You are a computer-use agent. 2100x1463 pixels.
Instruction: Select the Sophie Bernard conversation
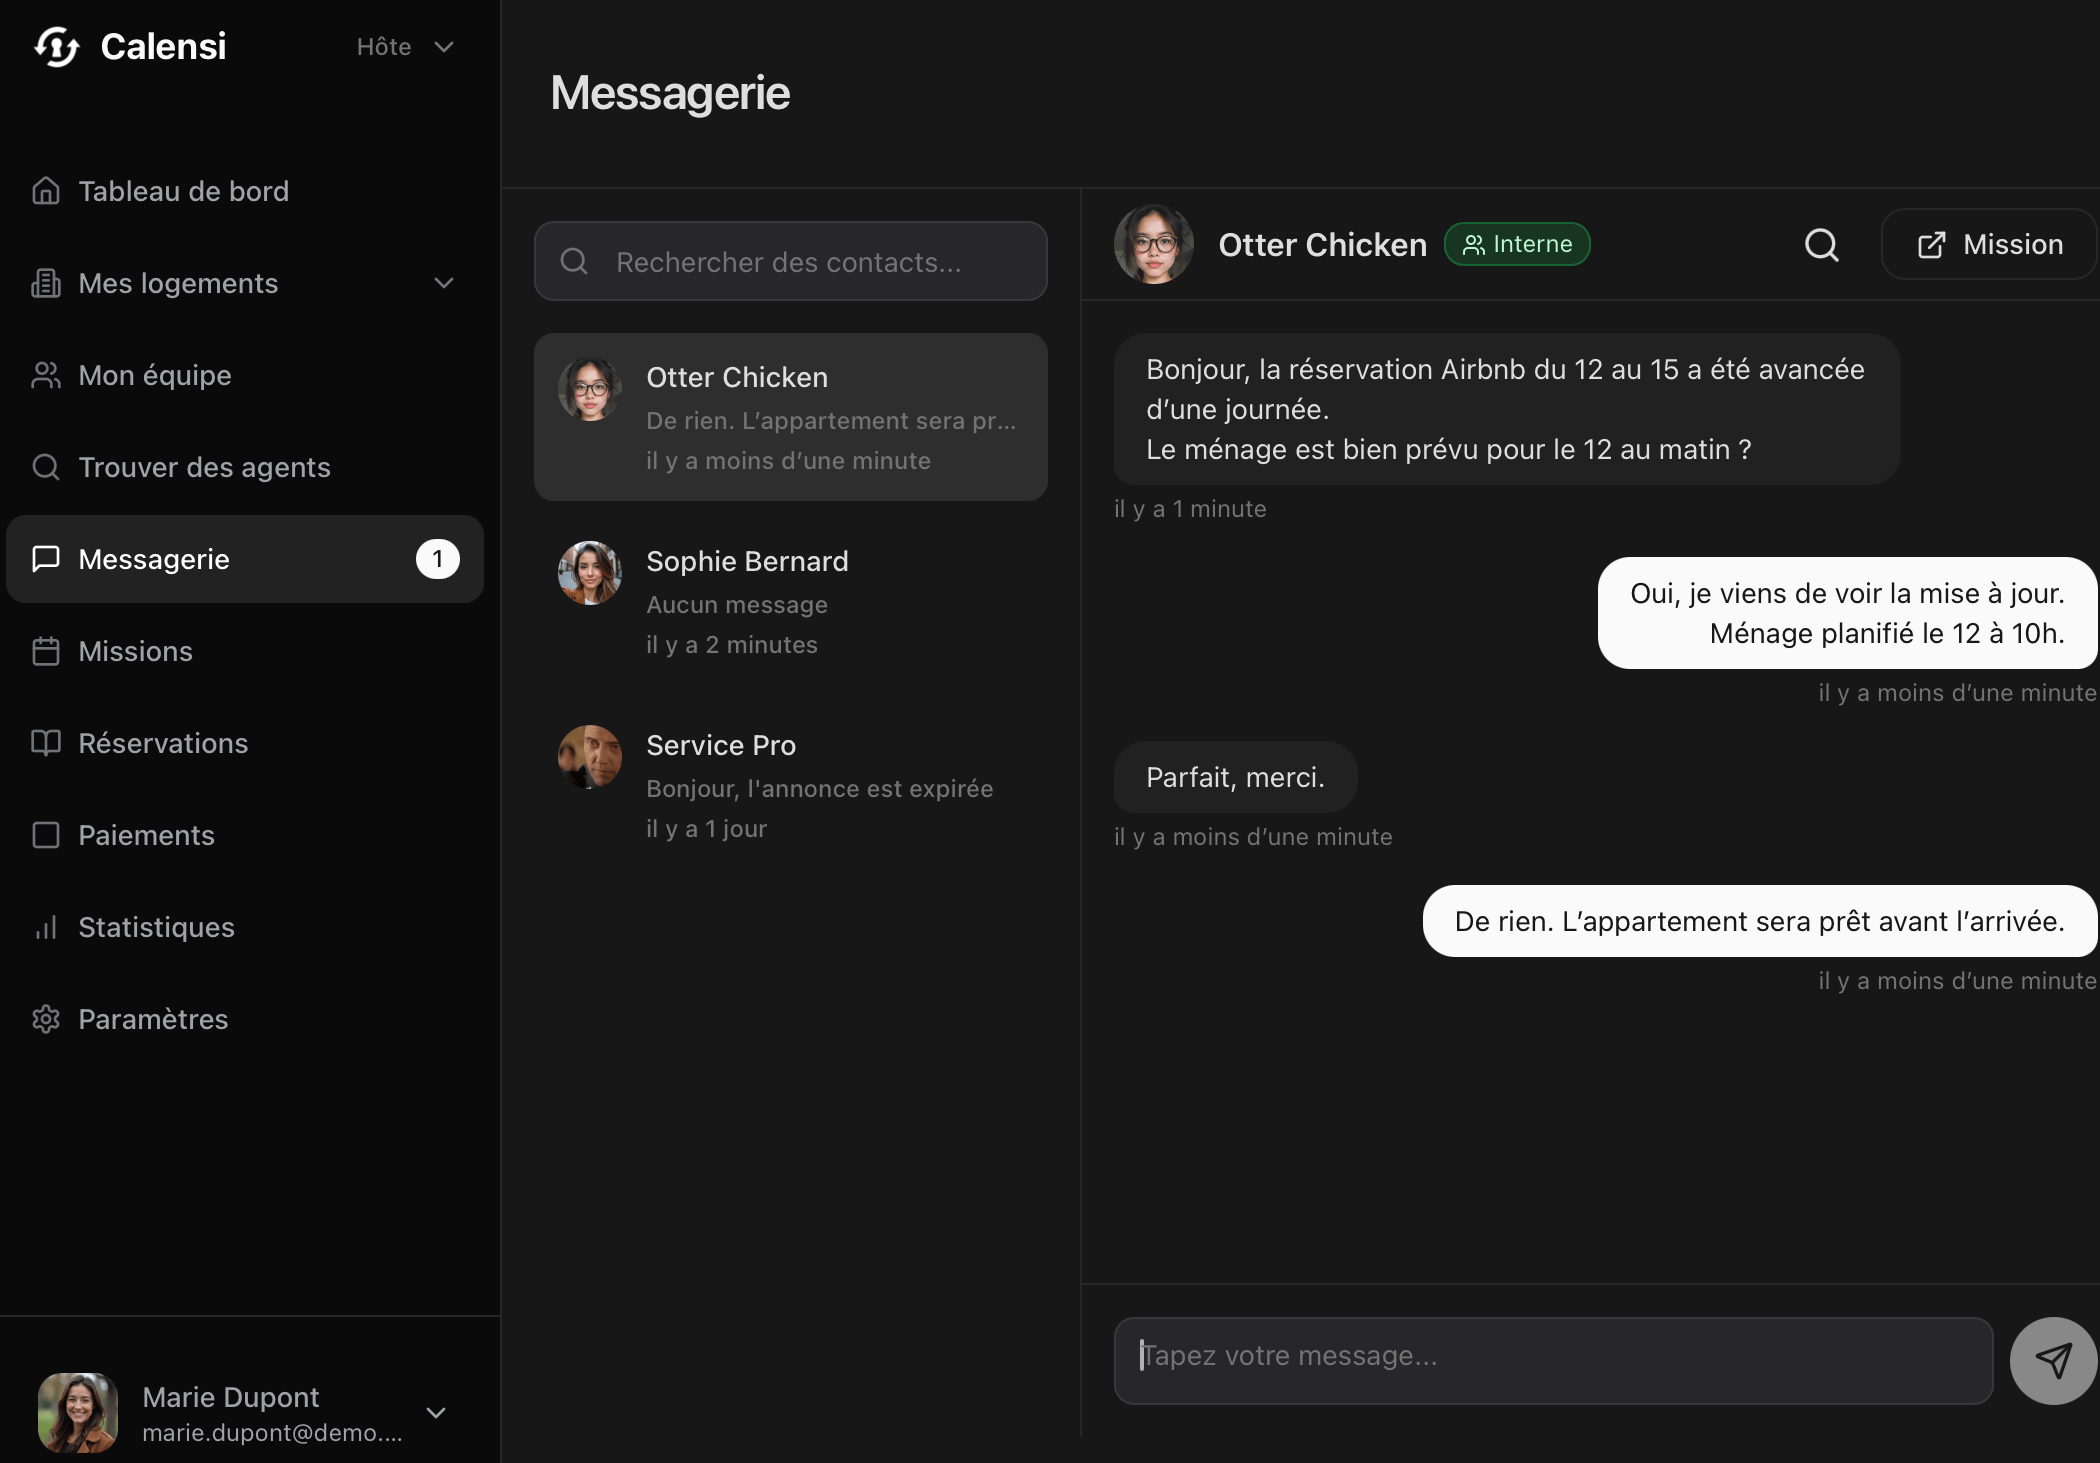[790, 601]
